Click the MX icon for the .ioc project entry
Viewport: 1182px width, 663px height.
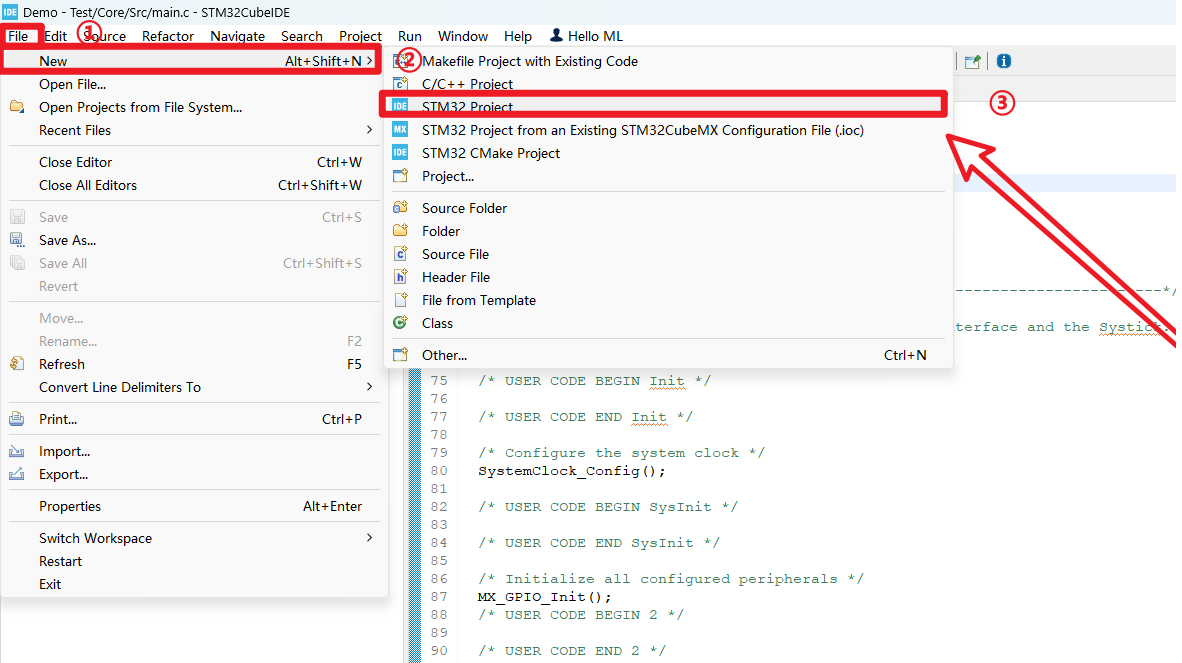click(x=400, y=130)
